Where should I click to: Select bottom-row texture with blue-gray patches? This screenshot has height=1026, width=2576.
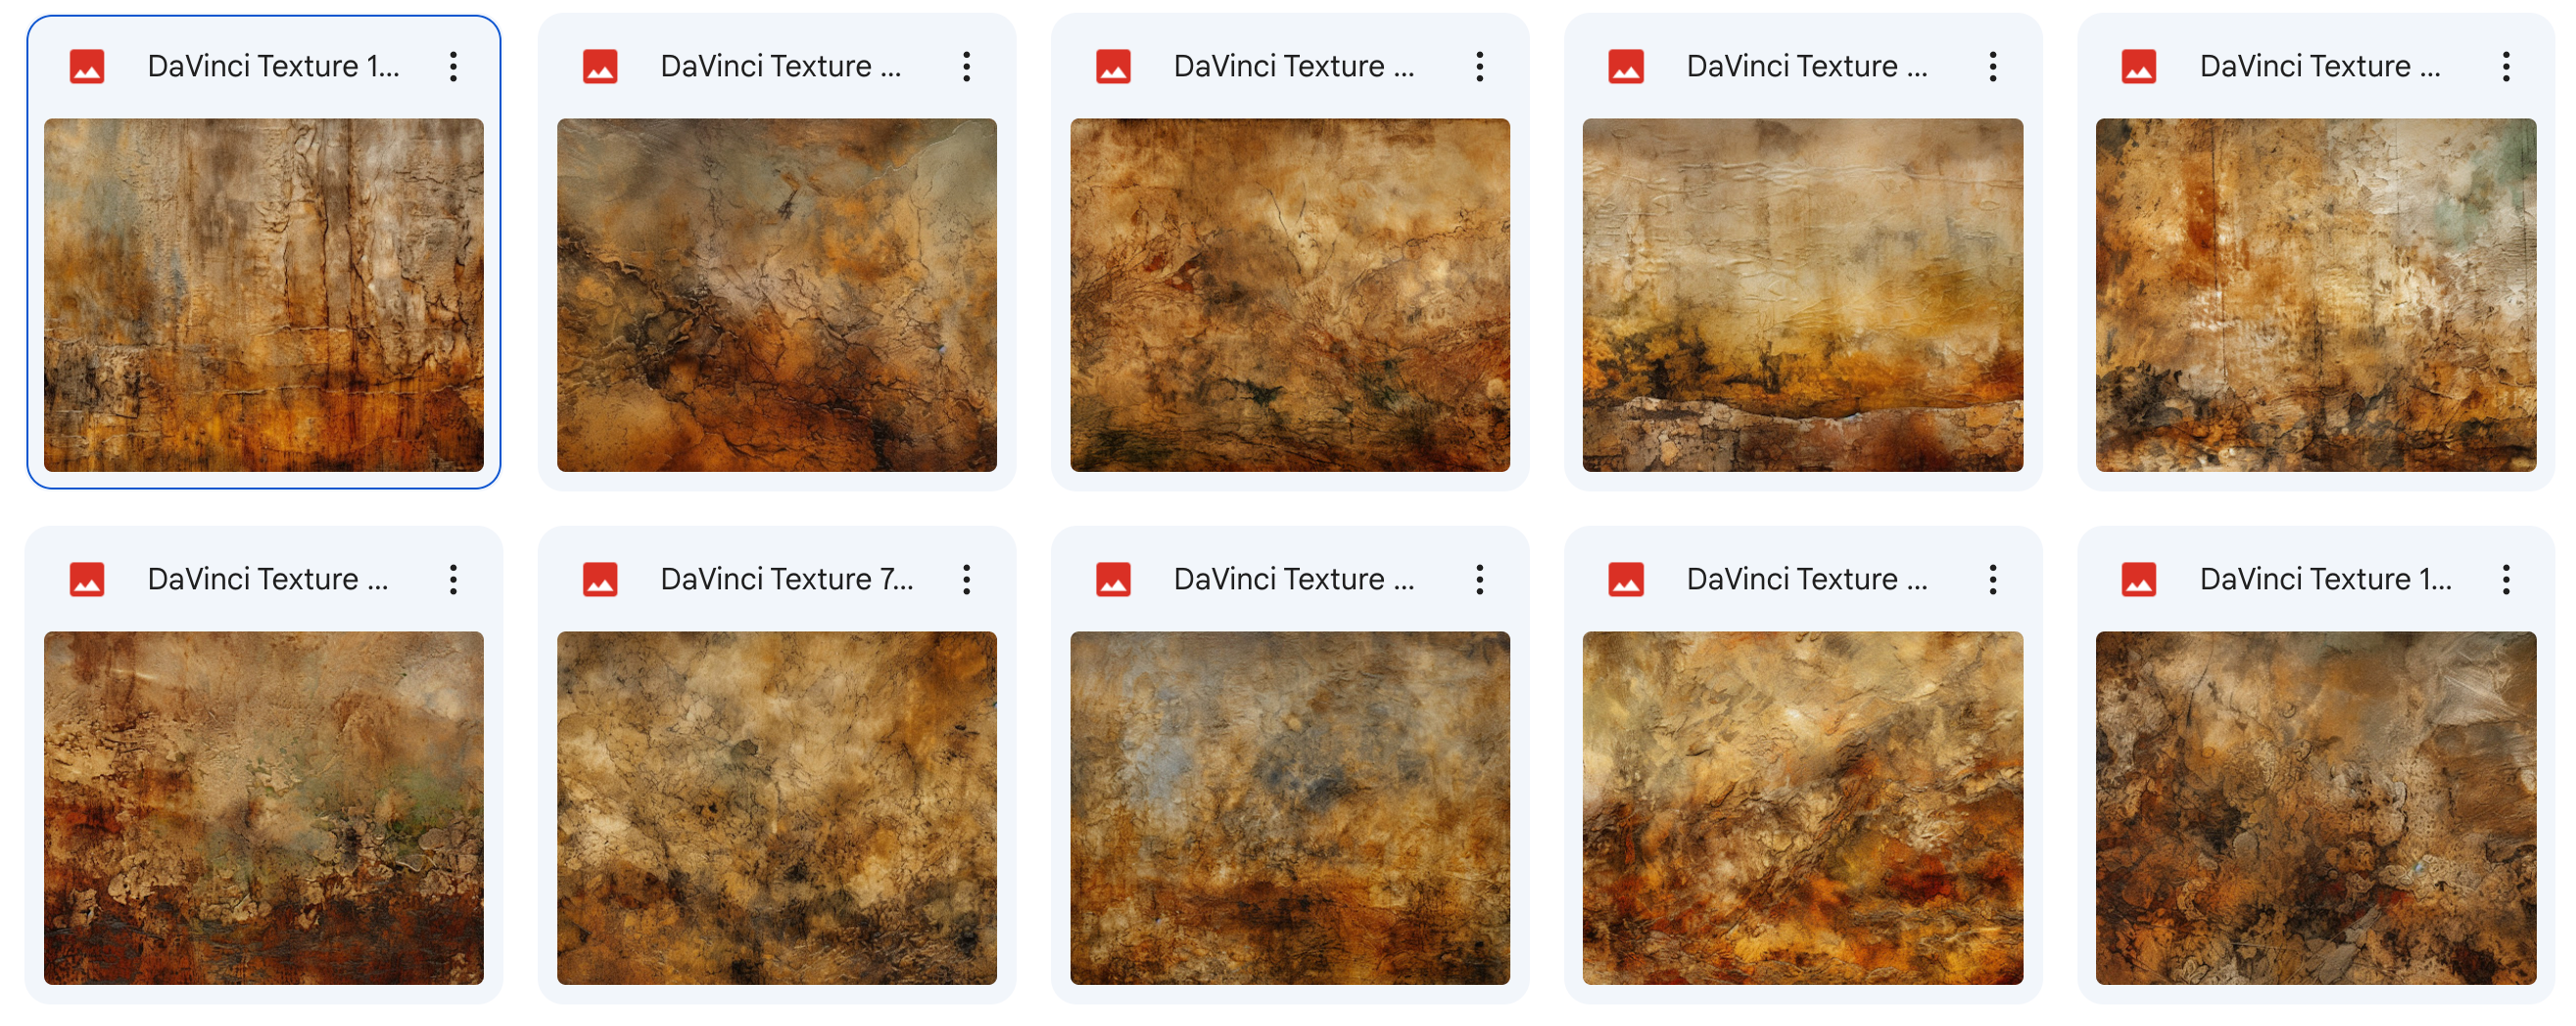(1290, 808)
